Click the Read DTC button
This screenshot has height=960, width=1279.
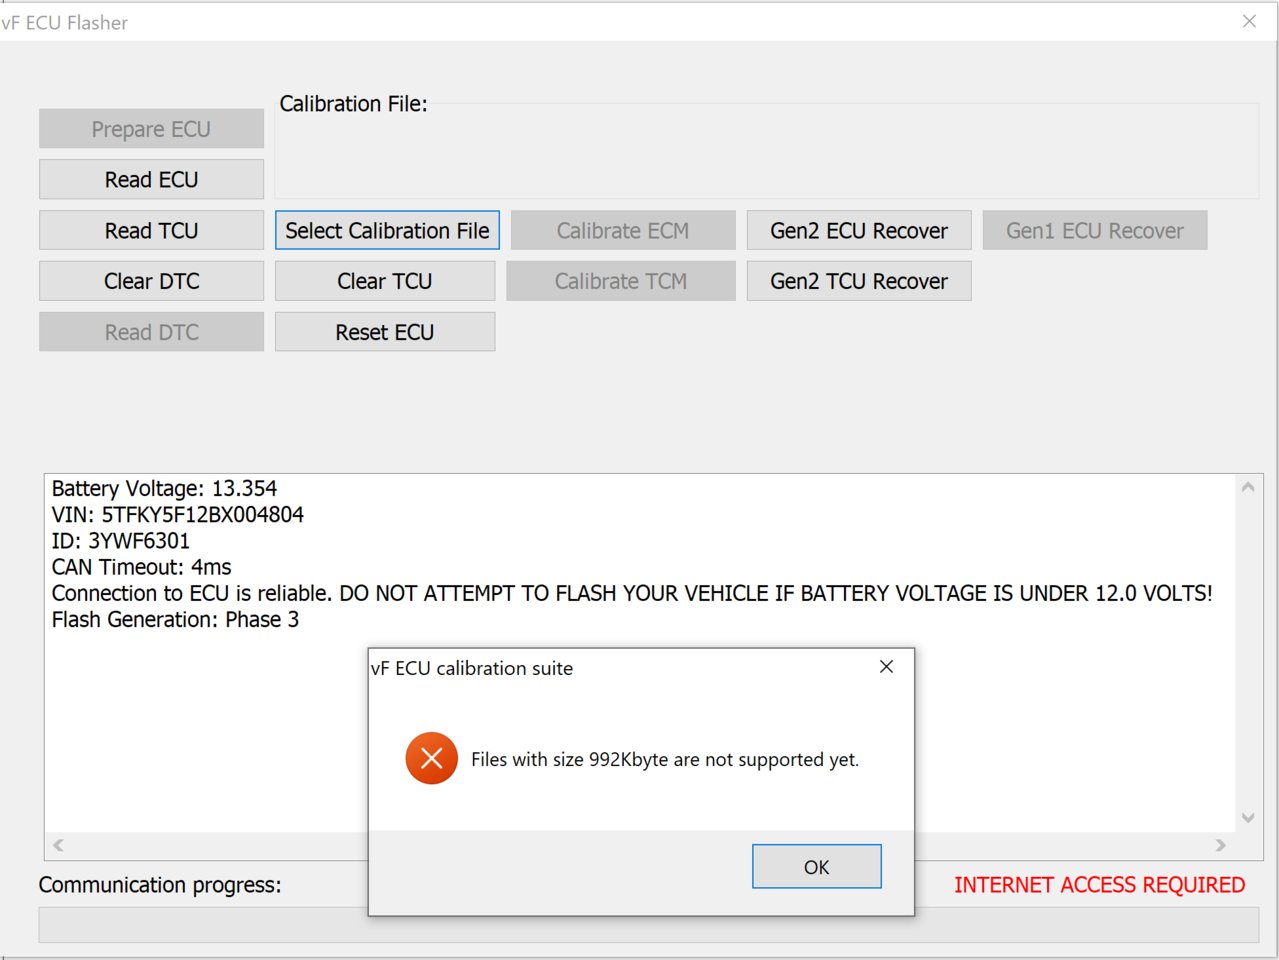pos(151,332)
